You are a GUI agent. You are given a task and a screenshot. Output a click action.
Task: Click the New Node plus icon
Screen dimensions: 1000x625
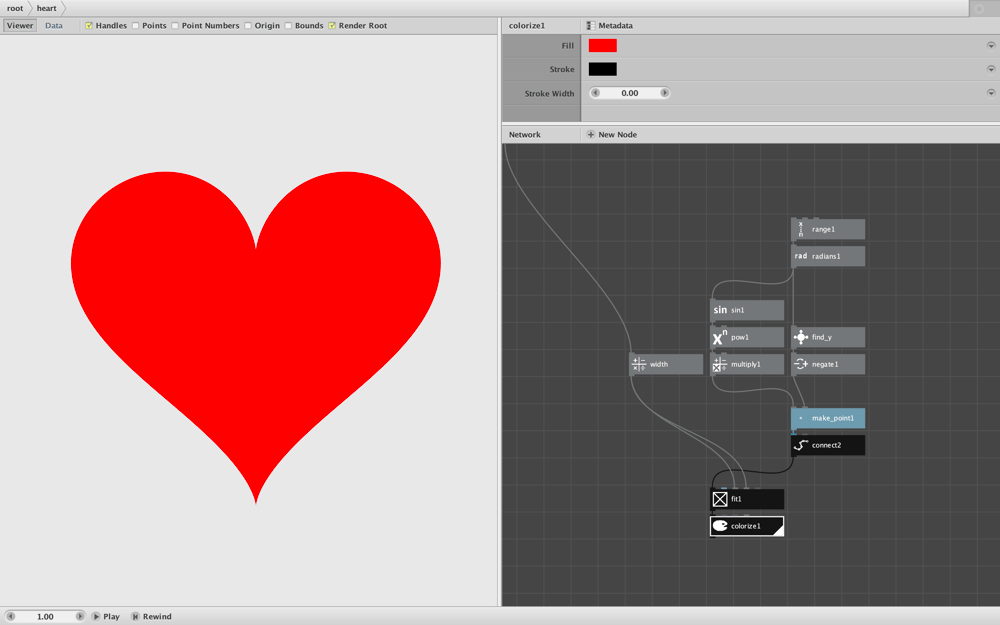click(591, 135)
